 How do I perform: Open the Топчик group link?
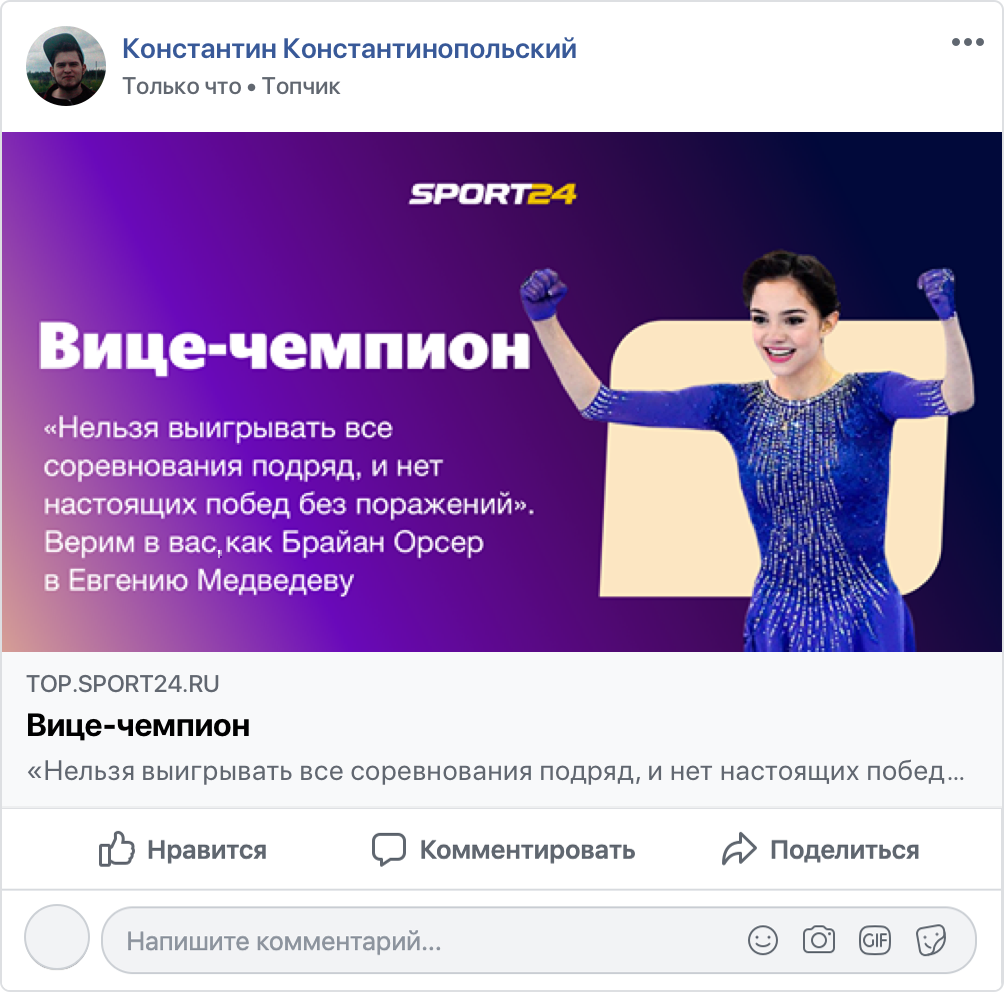tap(301, 86)
